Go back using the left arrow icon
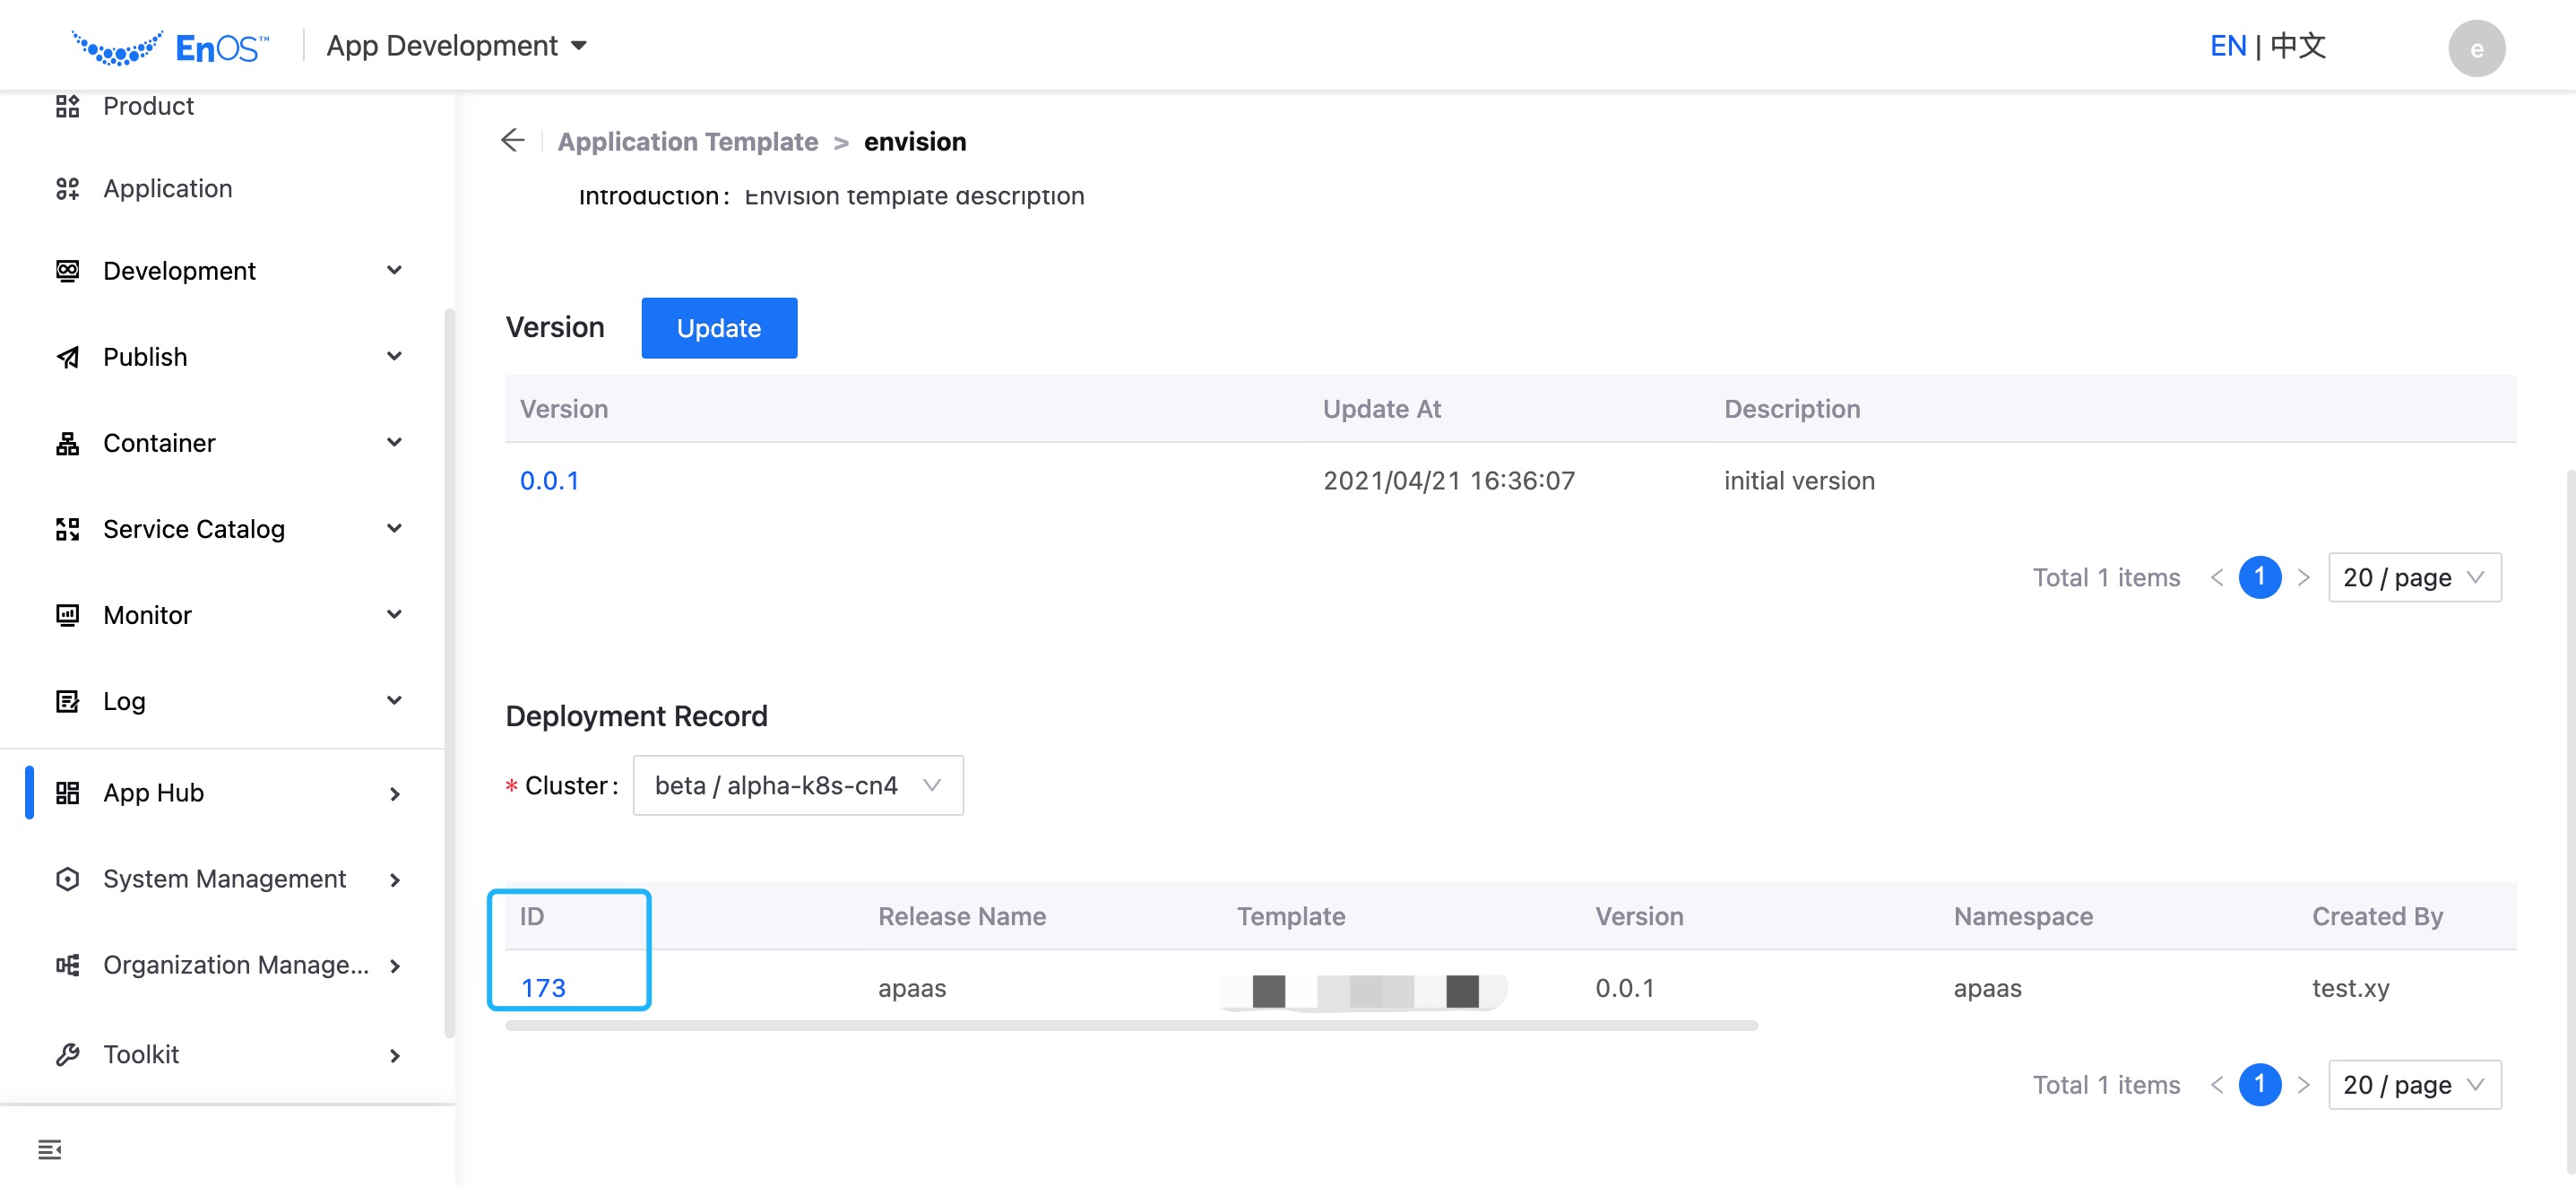This screenshot has height=1187, width=2576. point(513,140)
